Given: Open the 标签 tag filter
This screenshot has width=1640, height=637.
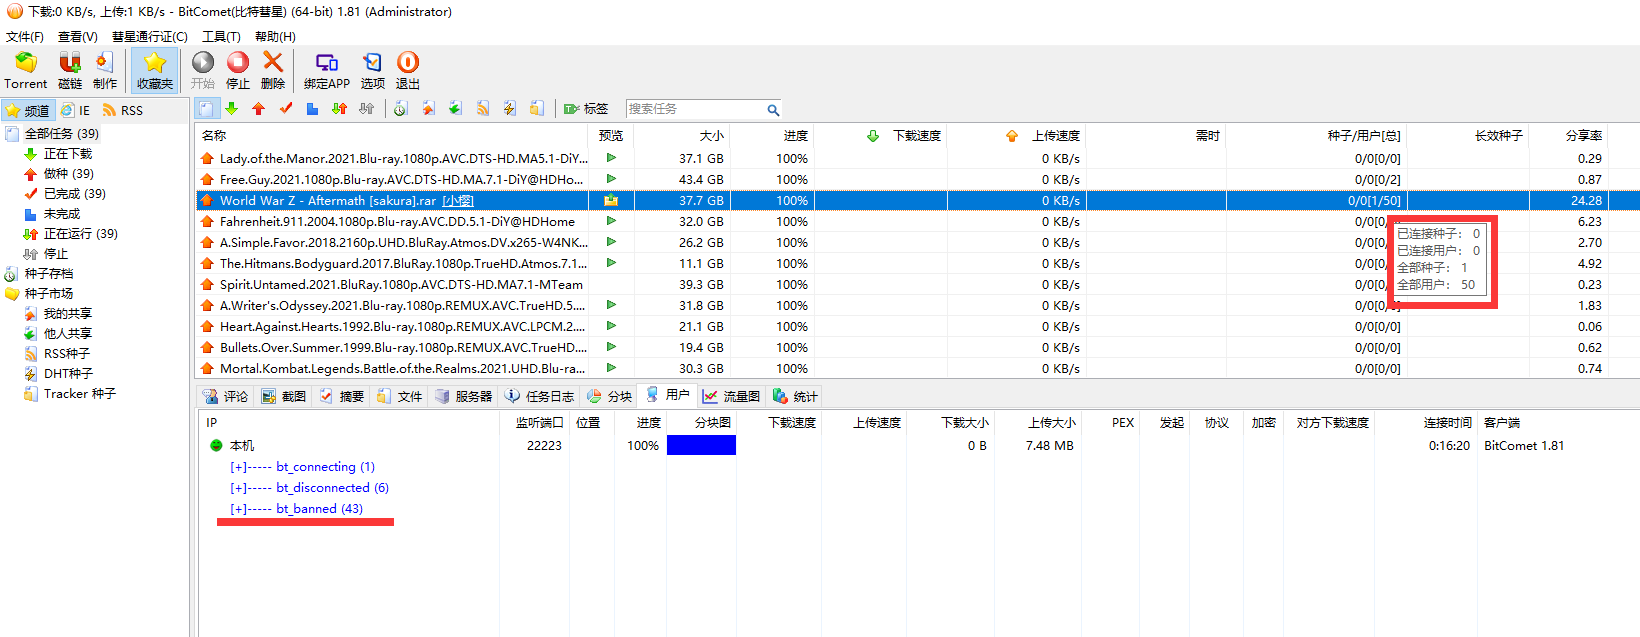Looking at the screenshot, I should tap(586, 109).
